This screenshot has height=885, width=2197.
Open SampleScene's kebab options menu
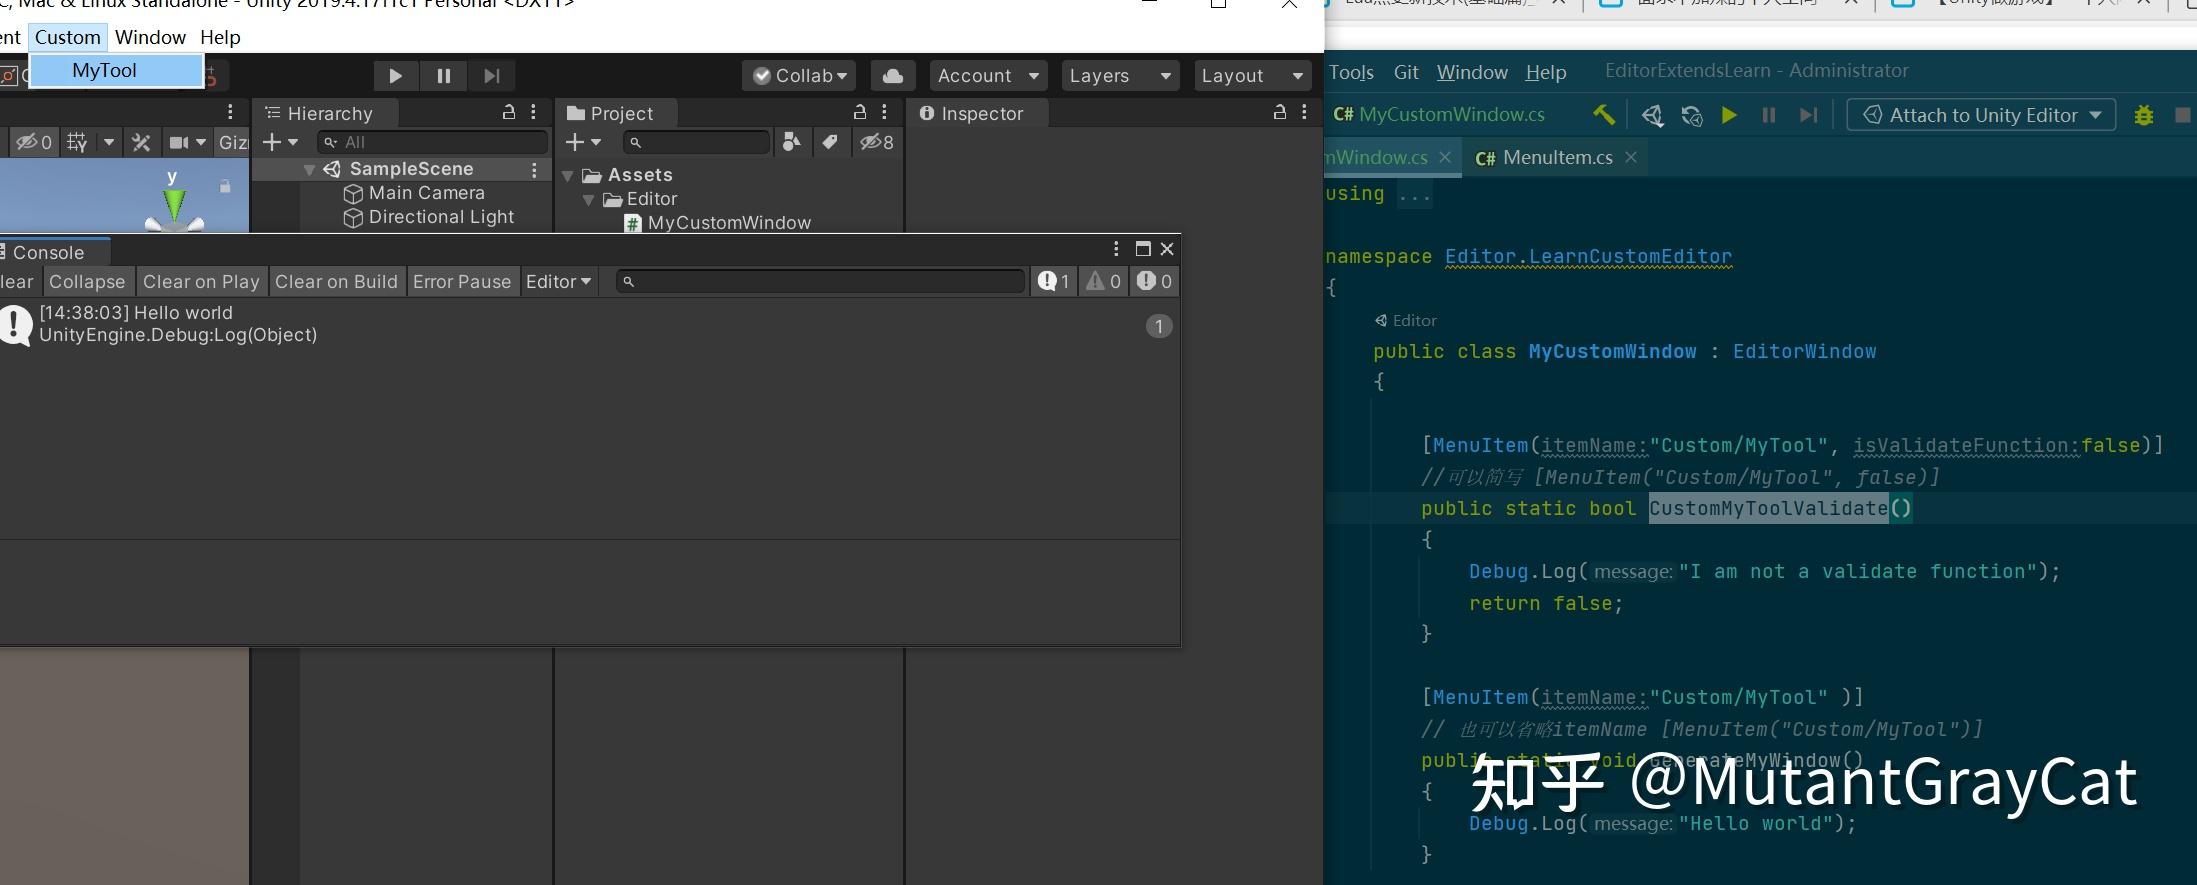click(x=534, y=170)
